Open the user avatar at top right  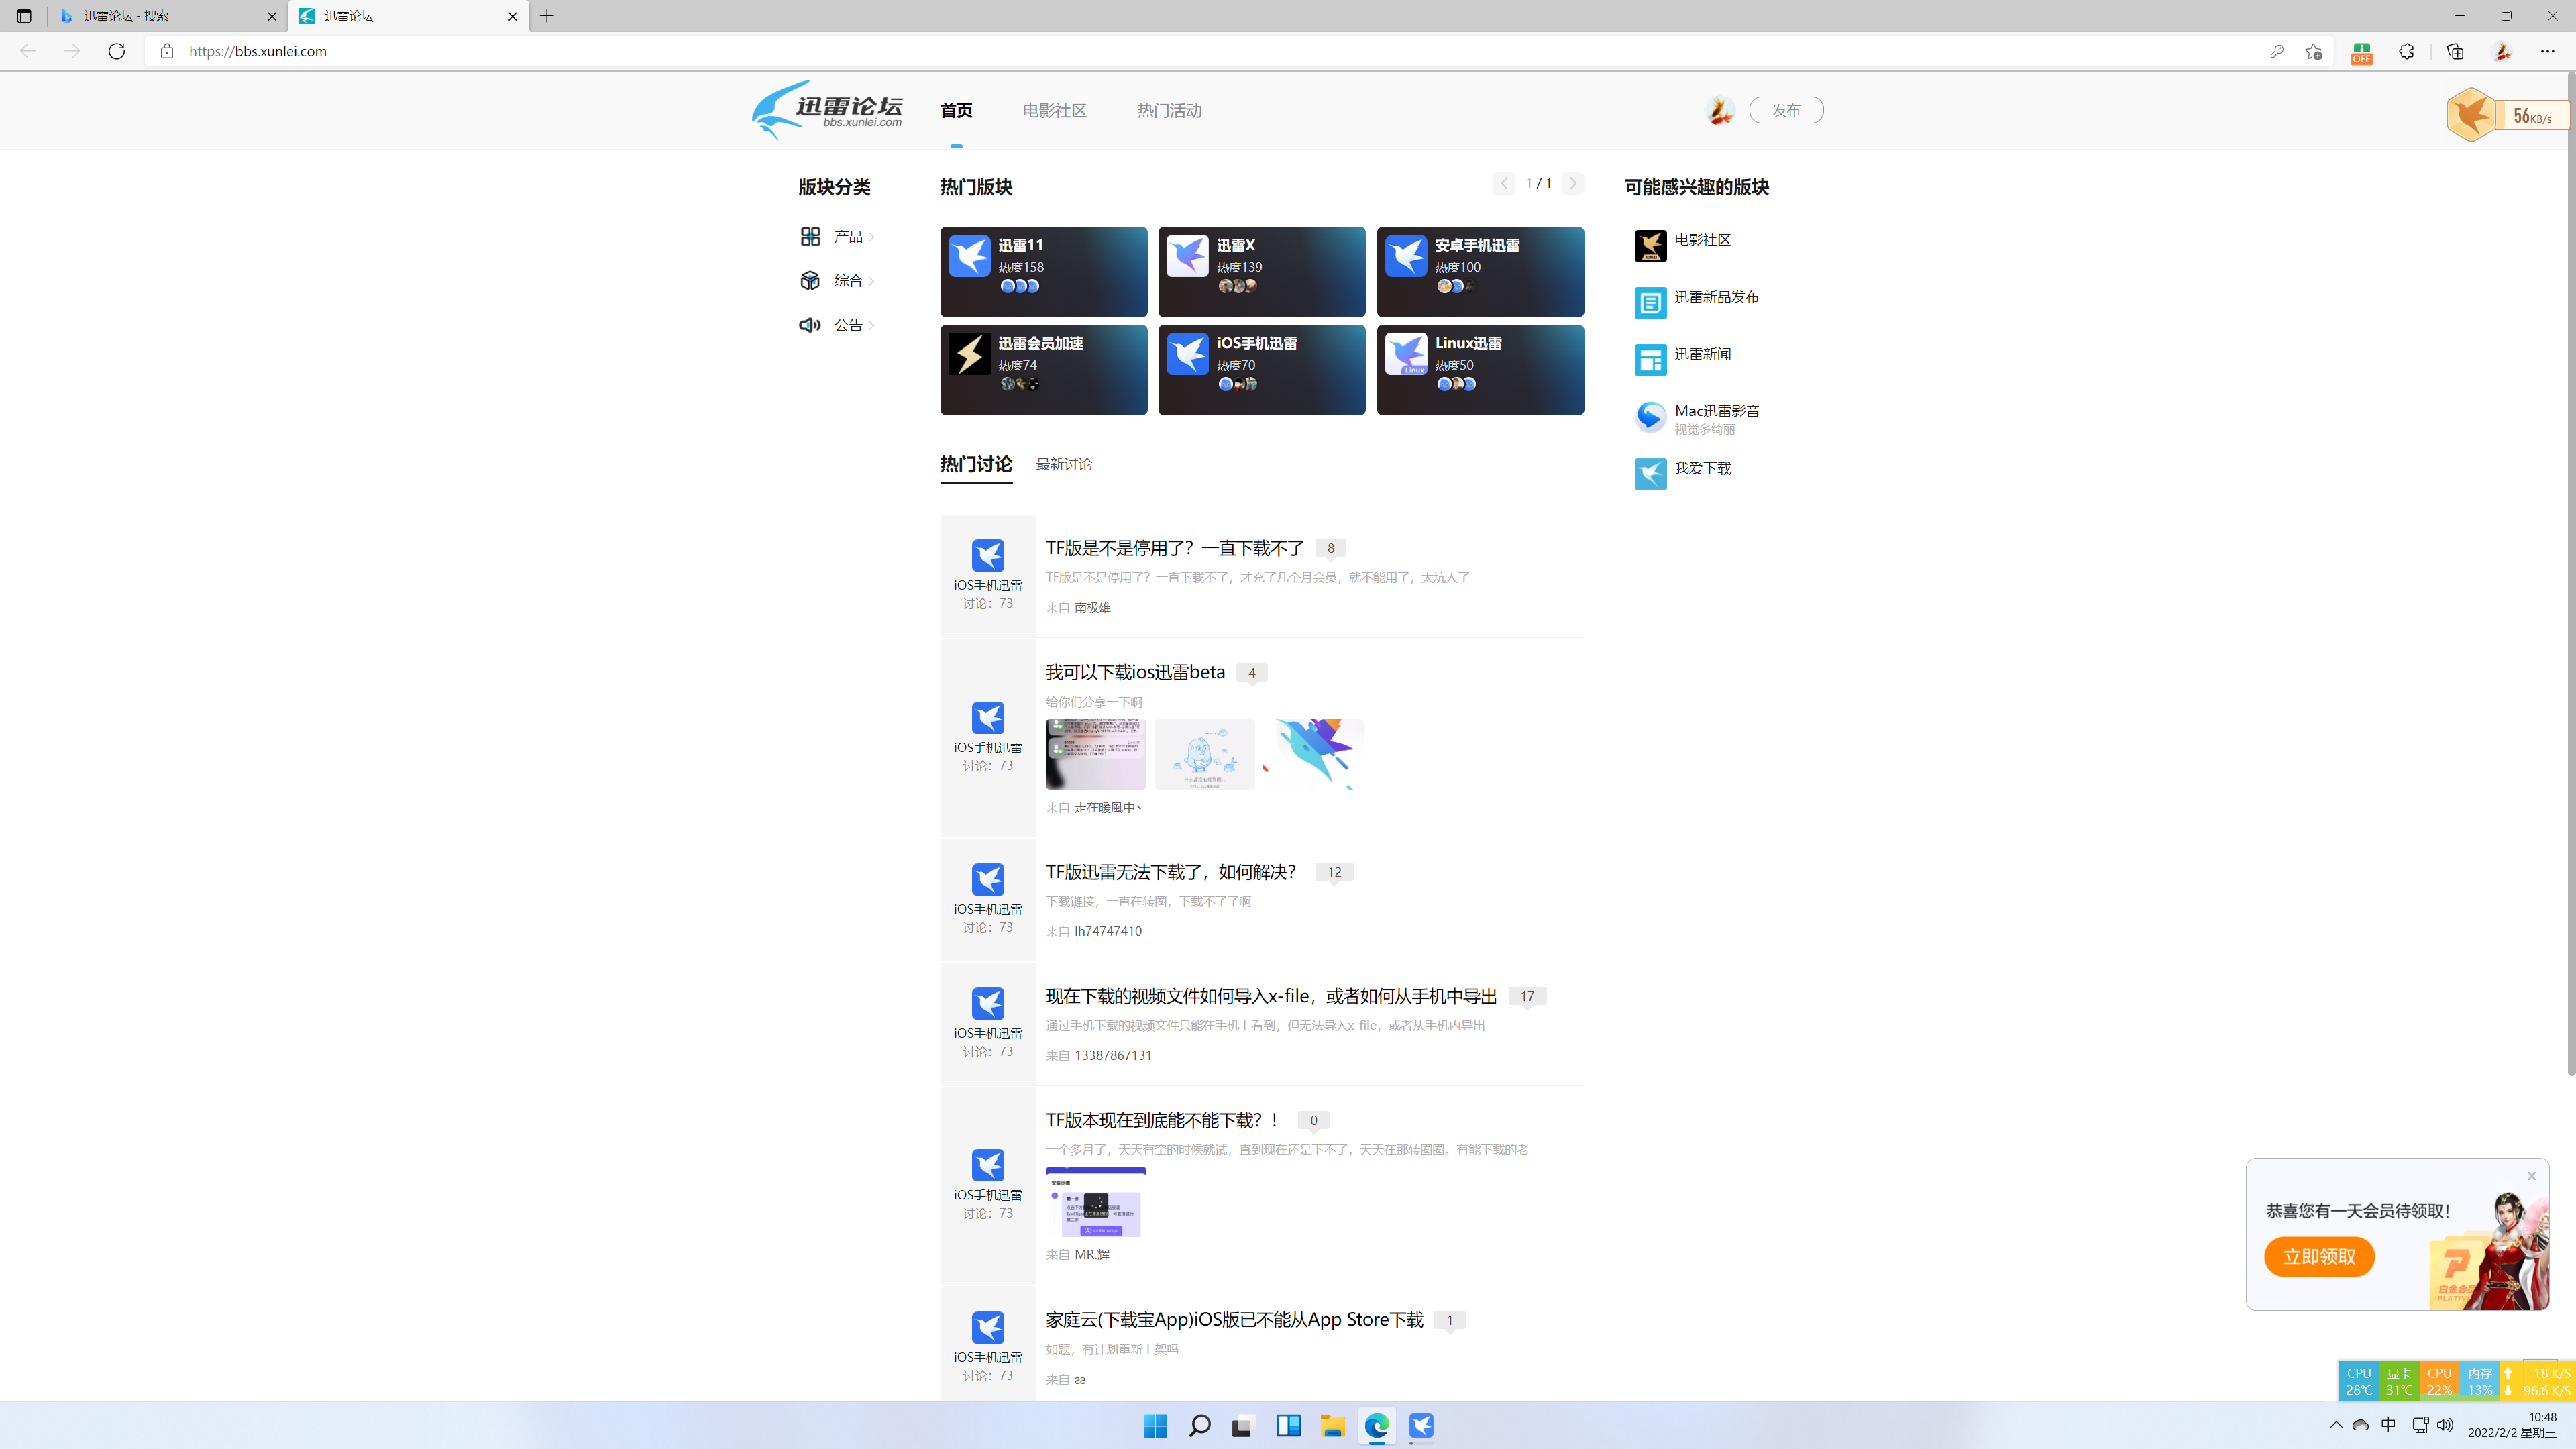tap(1720, 110)
